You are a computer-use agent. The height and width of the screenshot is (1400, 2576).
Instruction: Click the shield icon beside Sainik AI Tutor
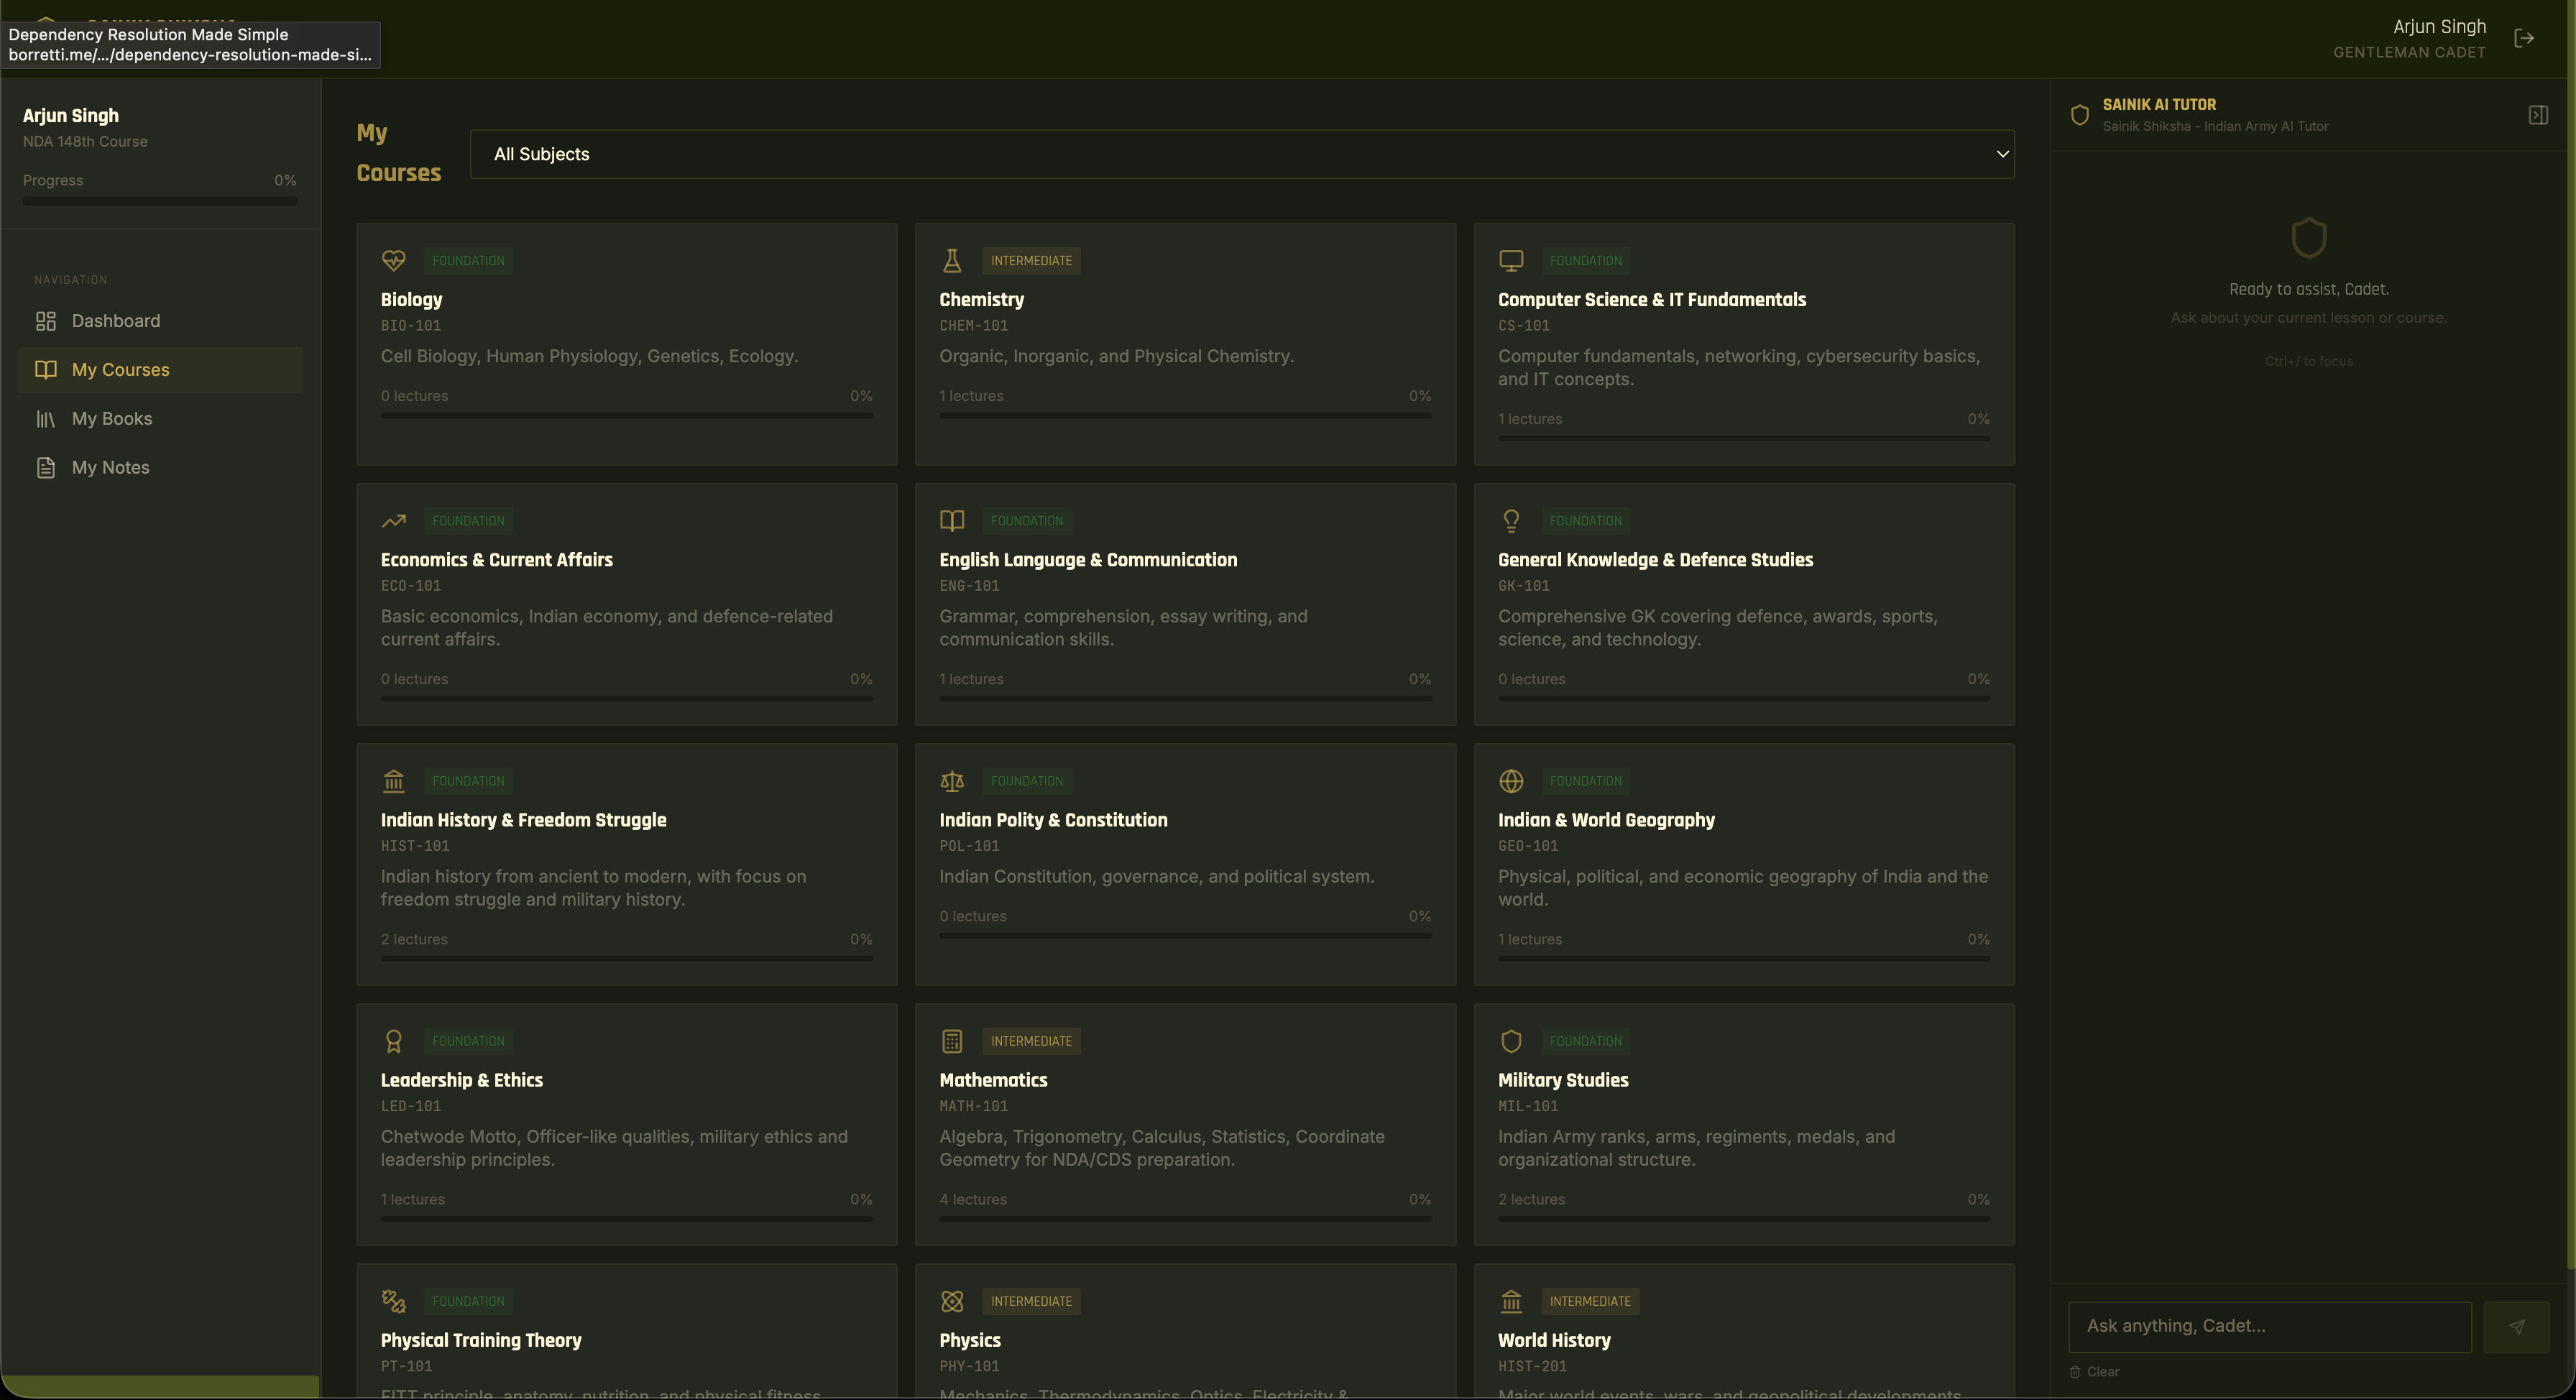(2080, 114)
